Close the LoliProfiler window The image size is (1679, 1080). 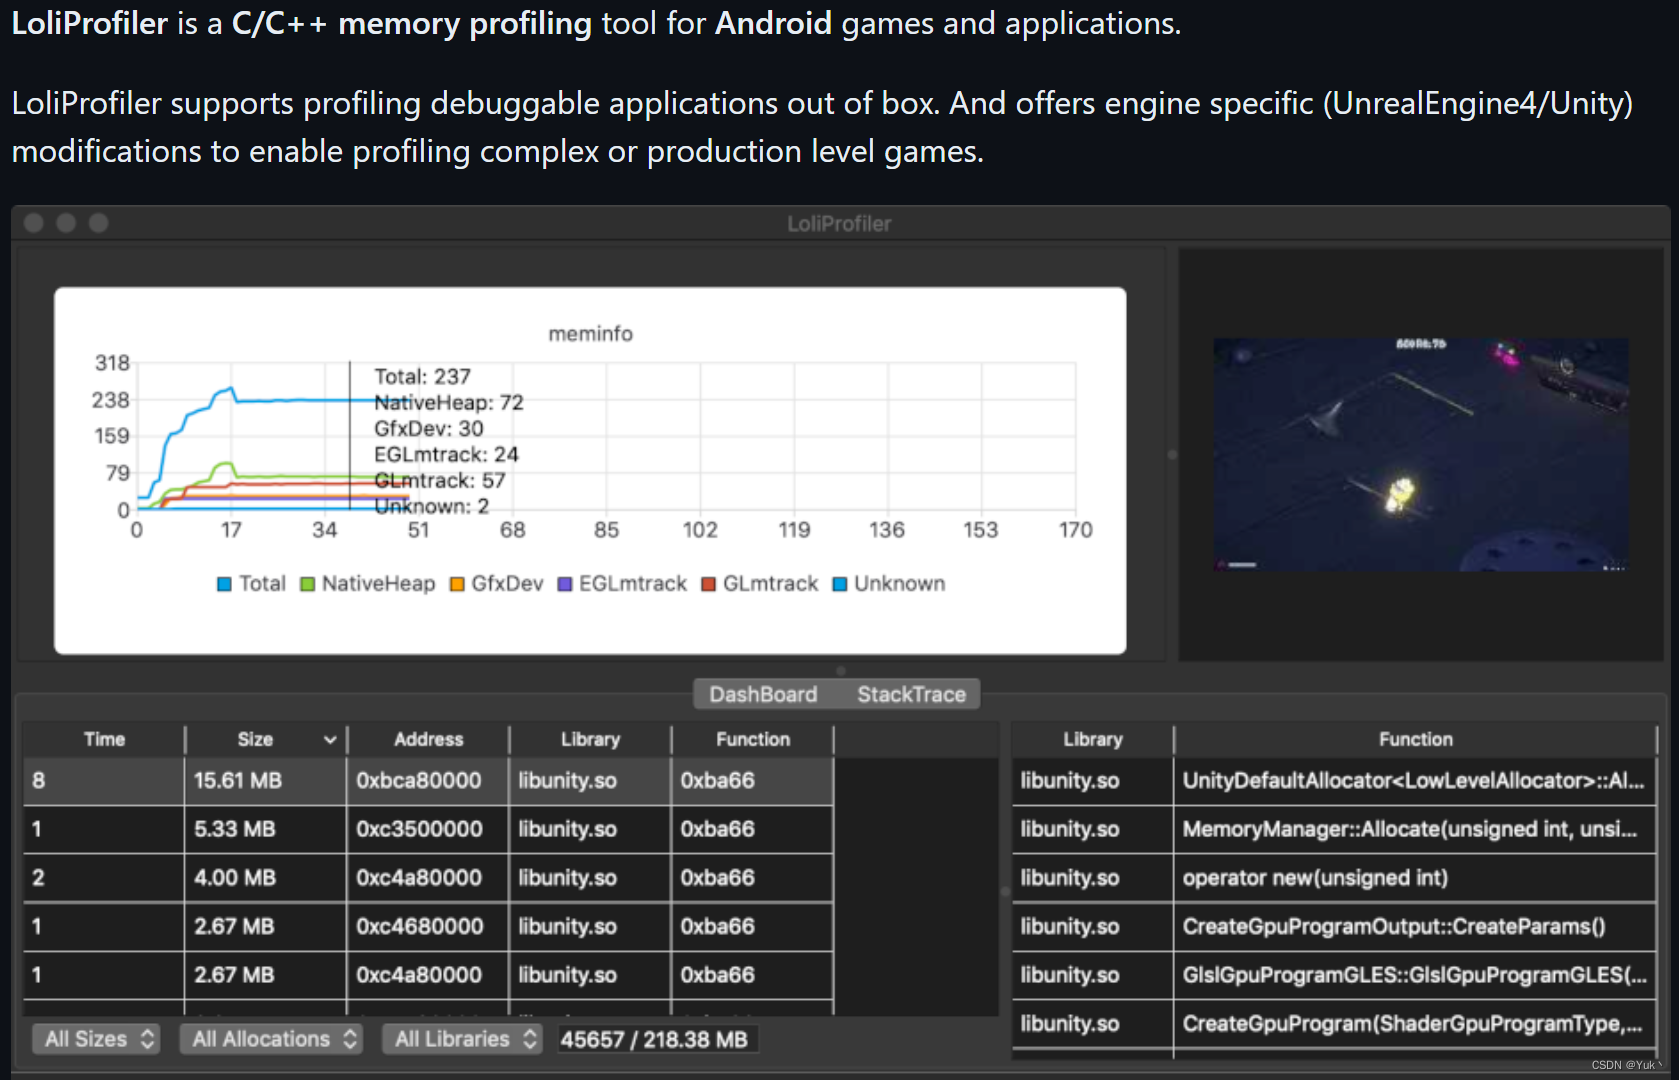click(x=34, y=223)
